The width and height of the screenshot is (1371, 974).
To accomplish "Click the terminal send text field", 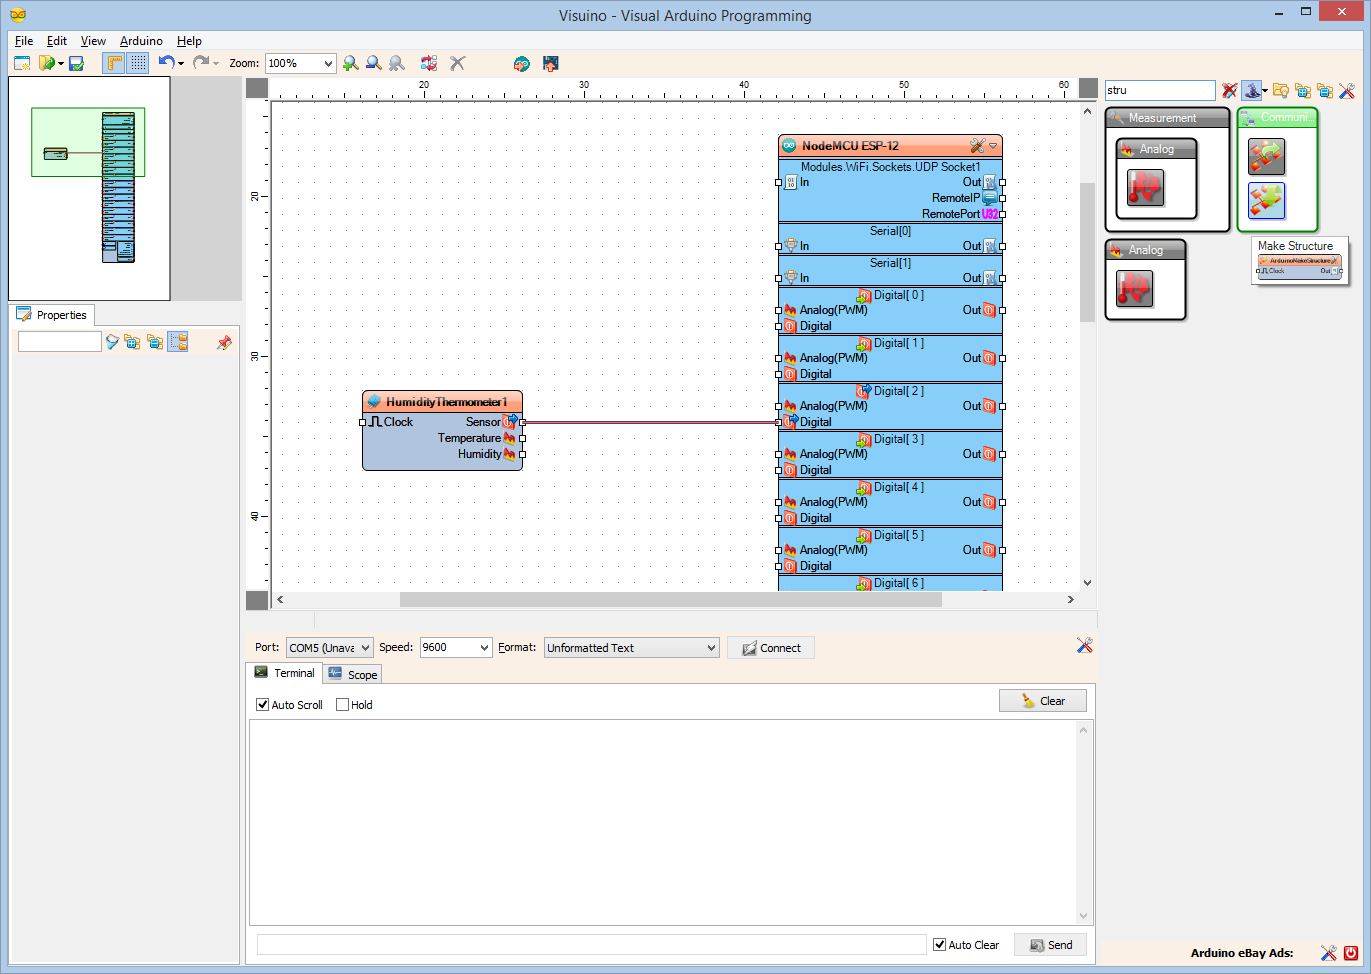I will 592,945.
